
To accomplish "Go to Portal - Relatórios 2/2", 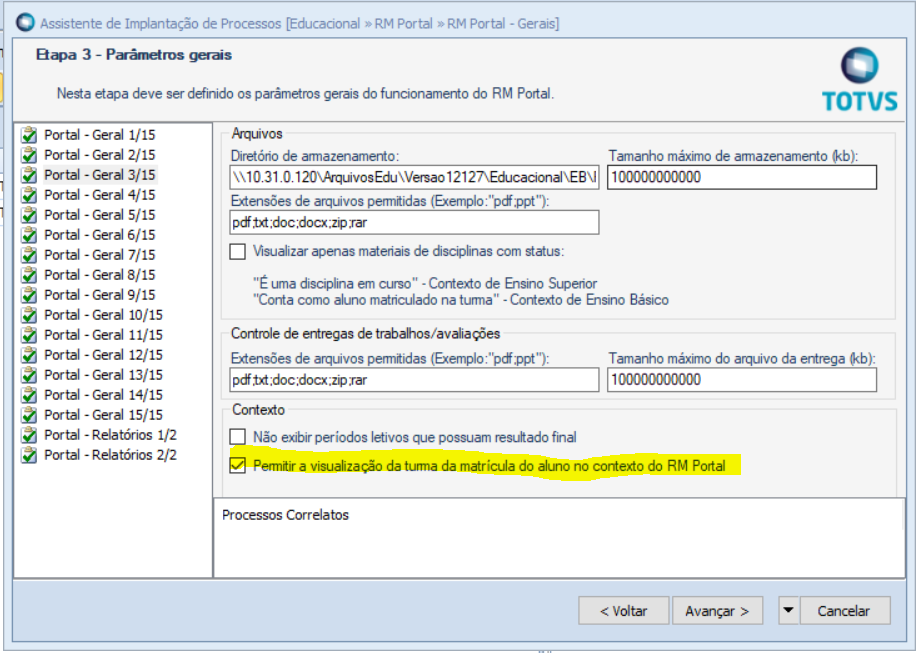I will [110, 455].
